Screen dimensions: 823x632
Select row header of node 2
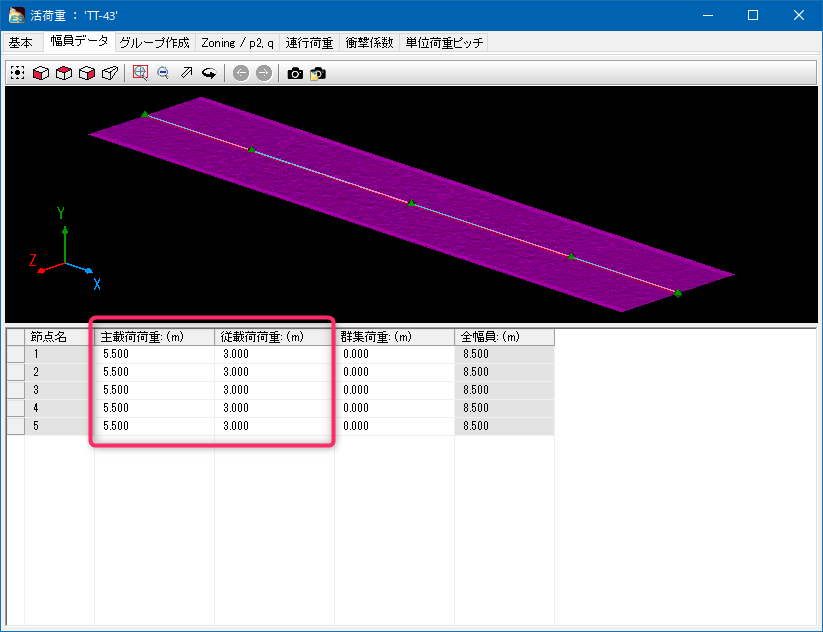pos(16,372)
